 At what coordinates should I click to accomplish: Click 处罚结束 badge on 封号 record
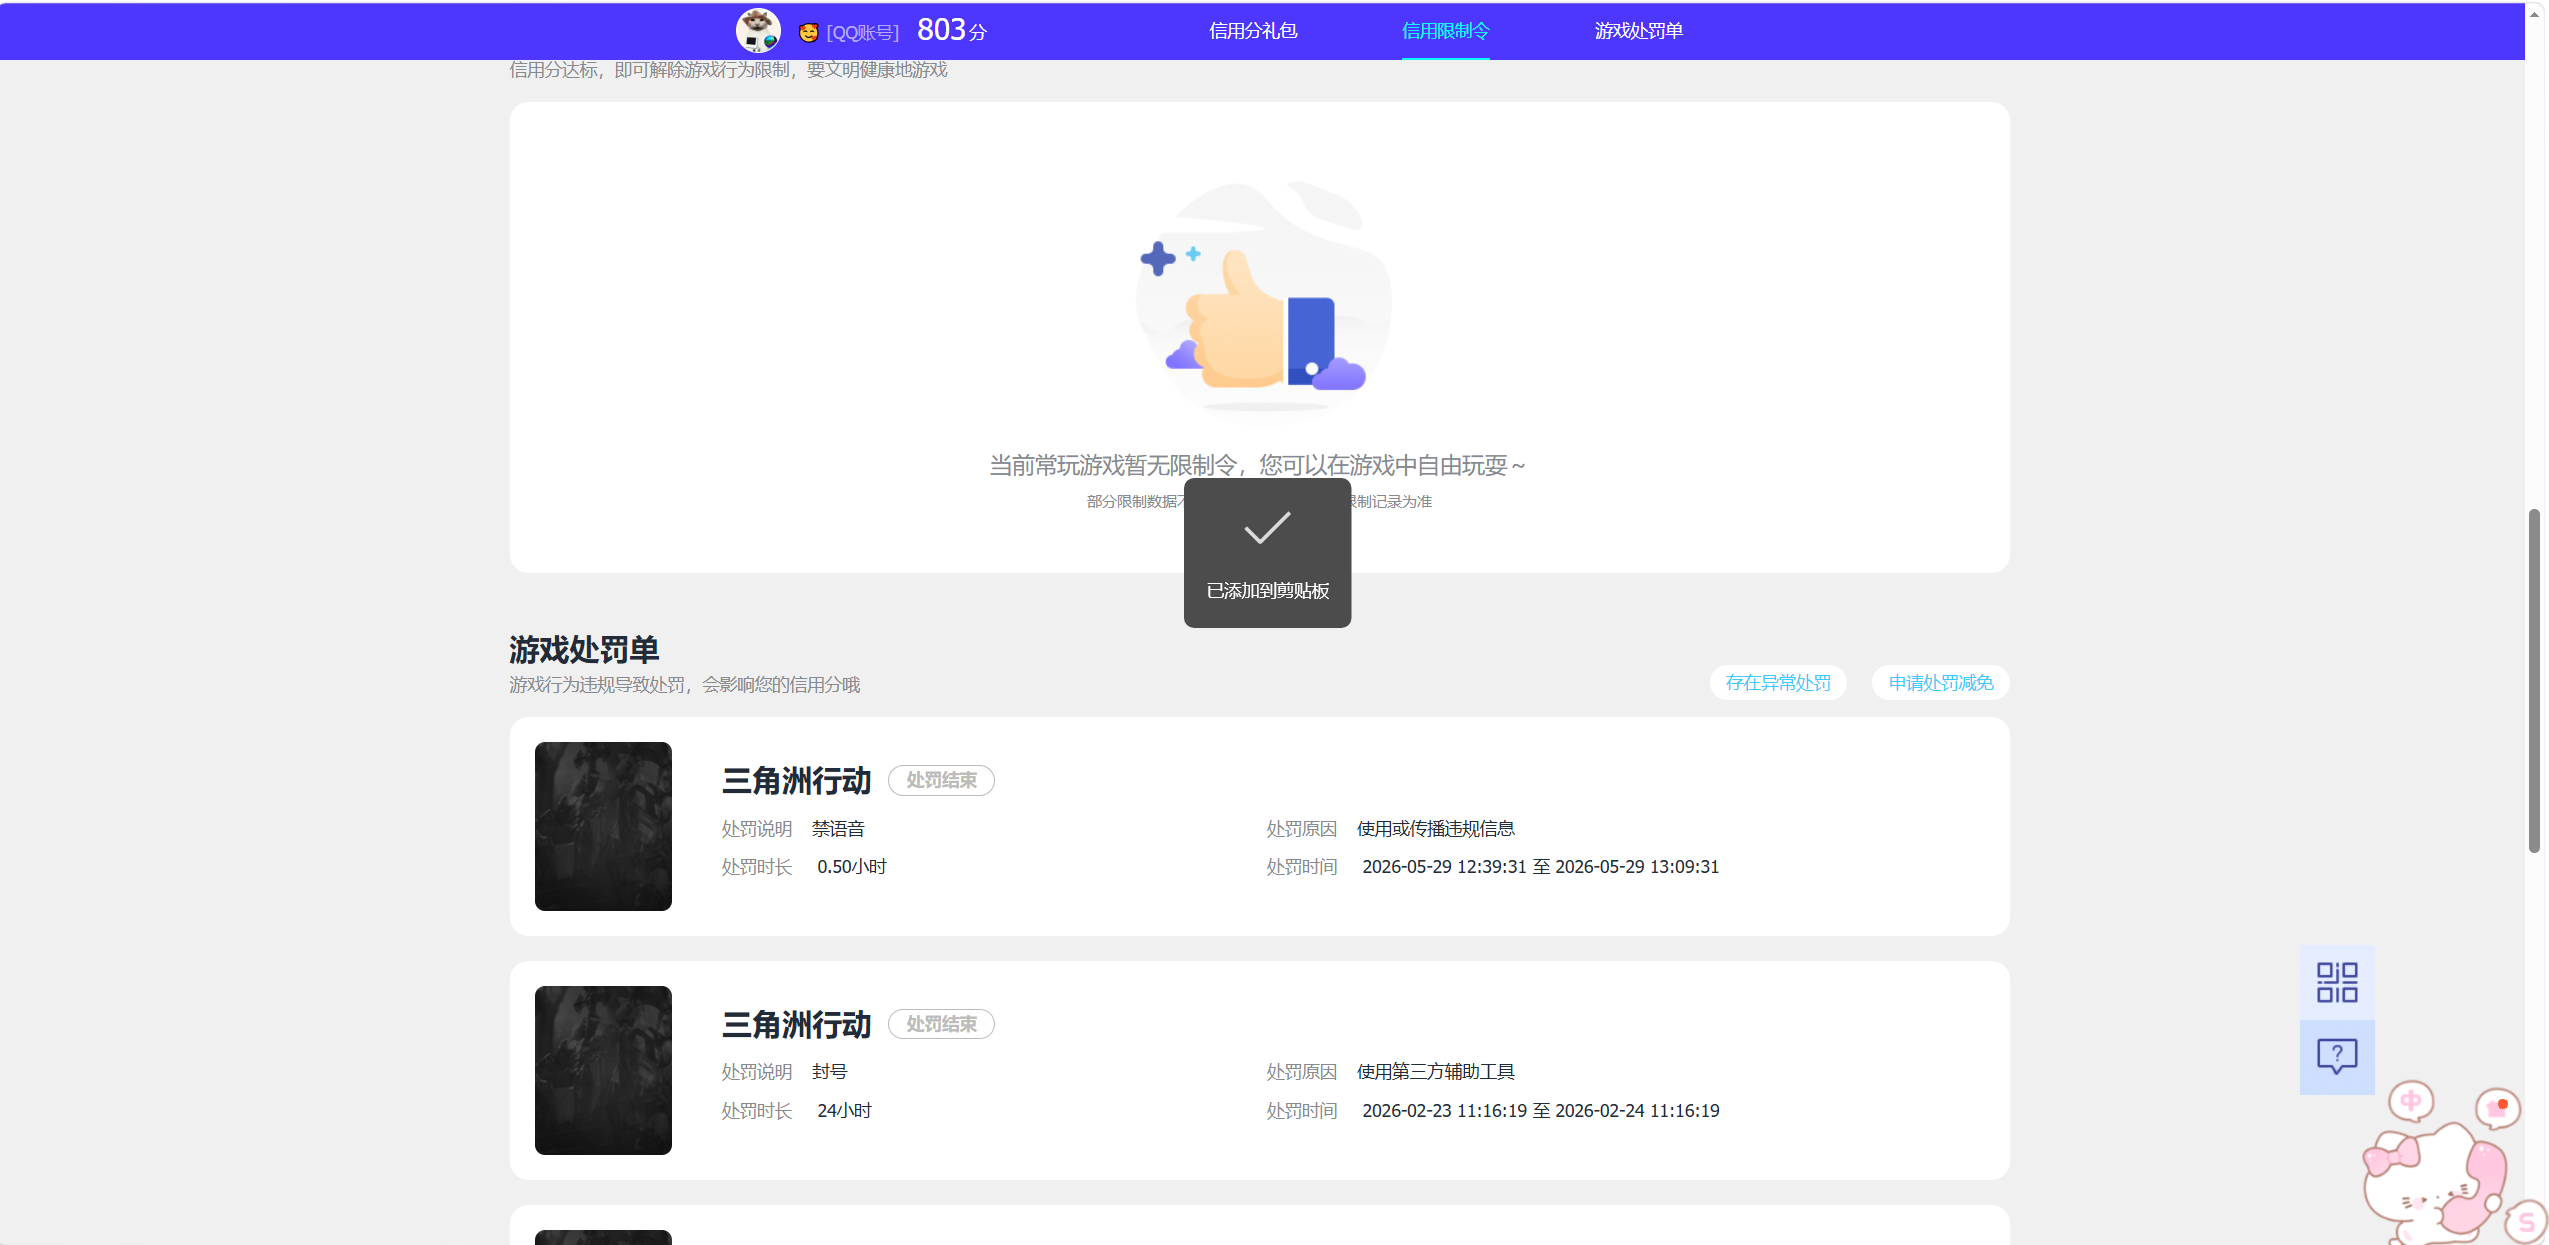[941, 1024]
